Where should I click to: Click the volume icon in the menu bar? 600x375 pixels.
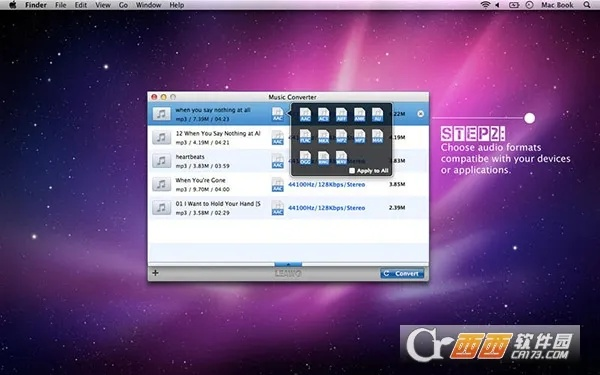coord(497,5)
